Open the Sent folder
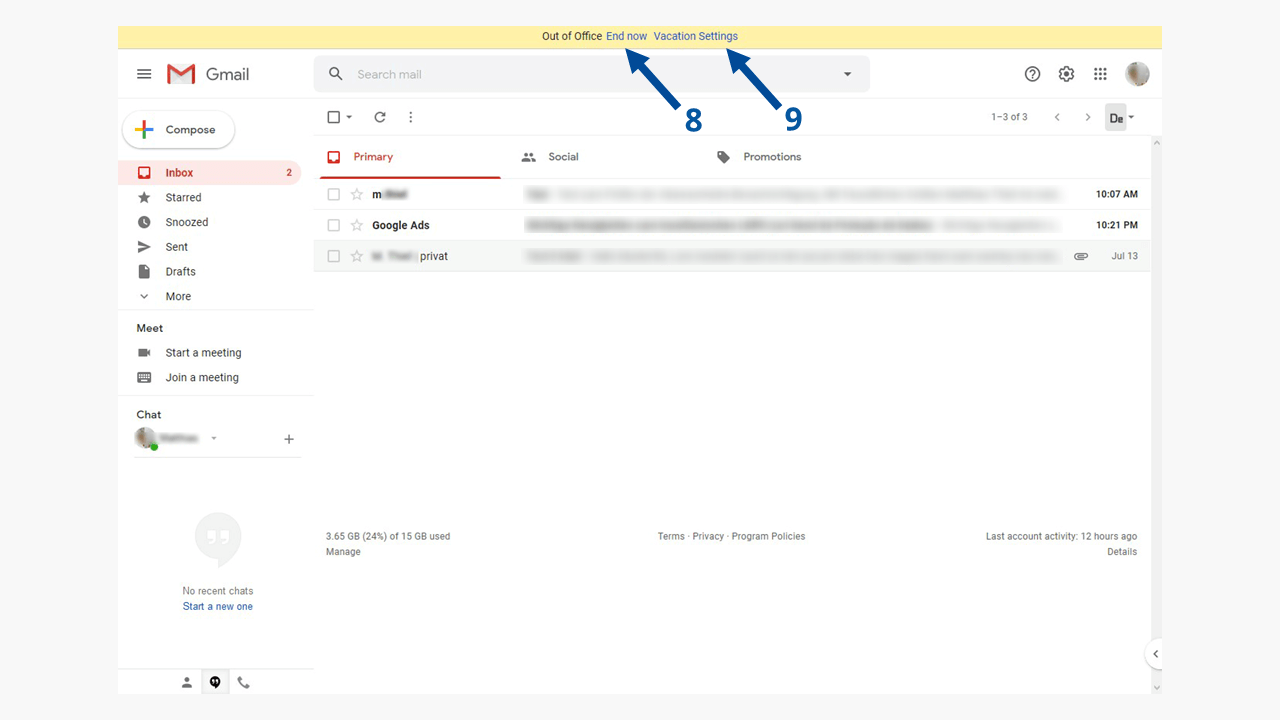Screen dimensions: 1280x720 pos(209,247)
